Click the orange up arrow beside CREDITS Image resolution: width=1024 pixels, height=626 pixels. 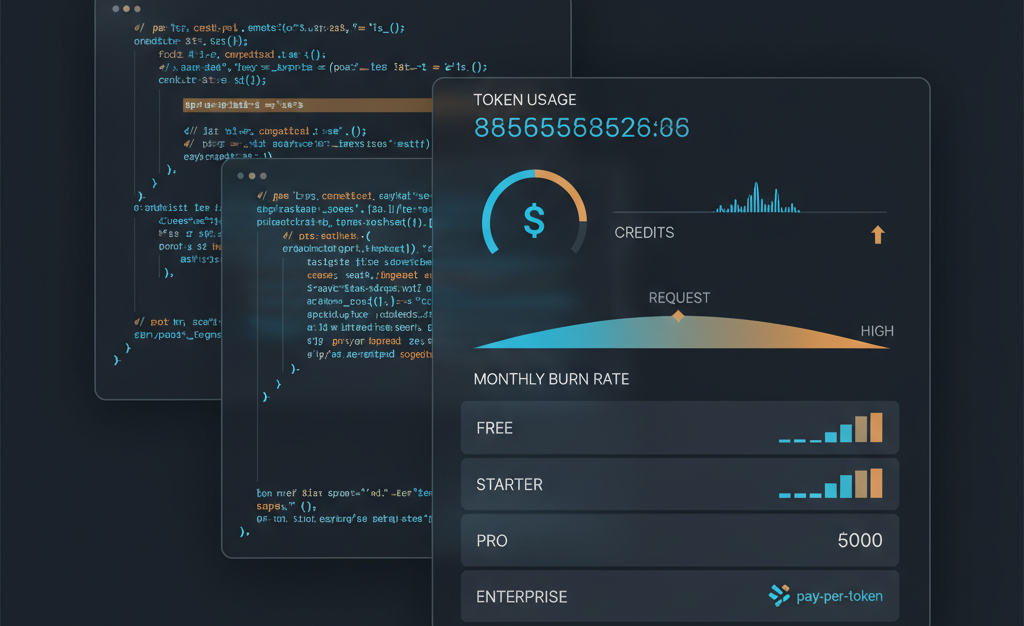click(x=878, y=234)
